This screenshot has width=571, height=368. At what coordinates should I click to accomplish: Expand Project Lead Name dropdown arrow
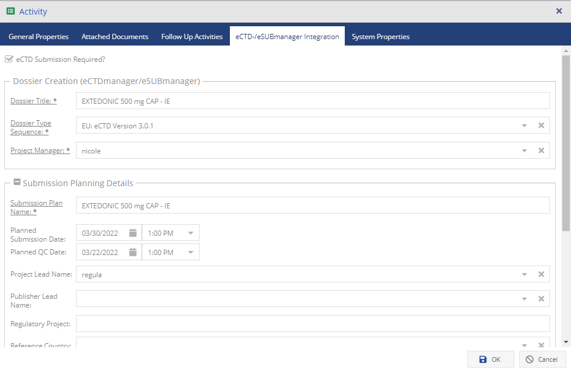click(524, 274)
